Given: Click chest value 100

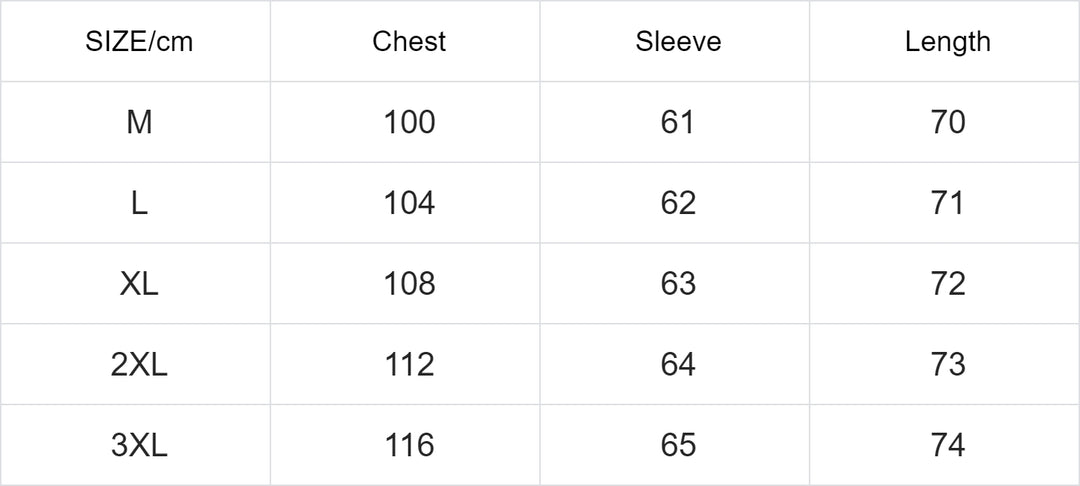Looking at the screenshot, I should (409, 123).
